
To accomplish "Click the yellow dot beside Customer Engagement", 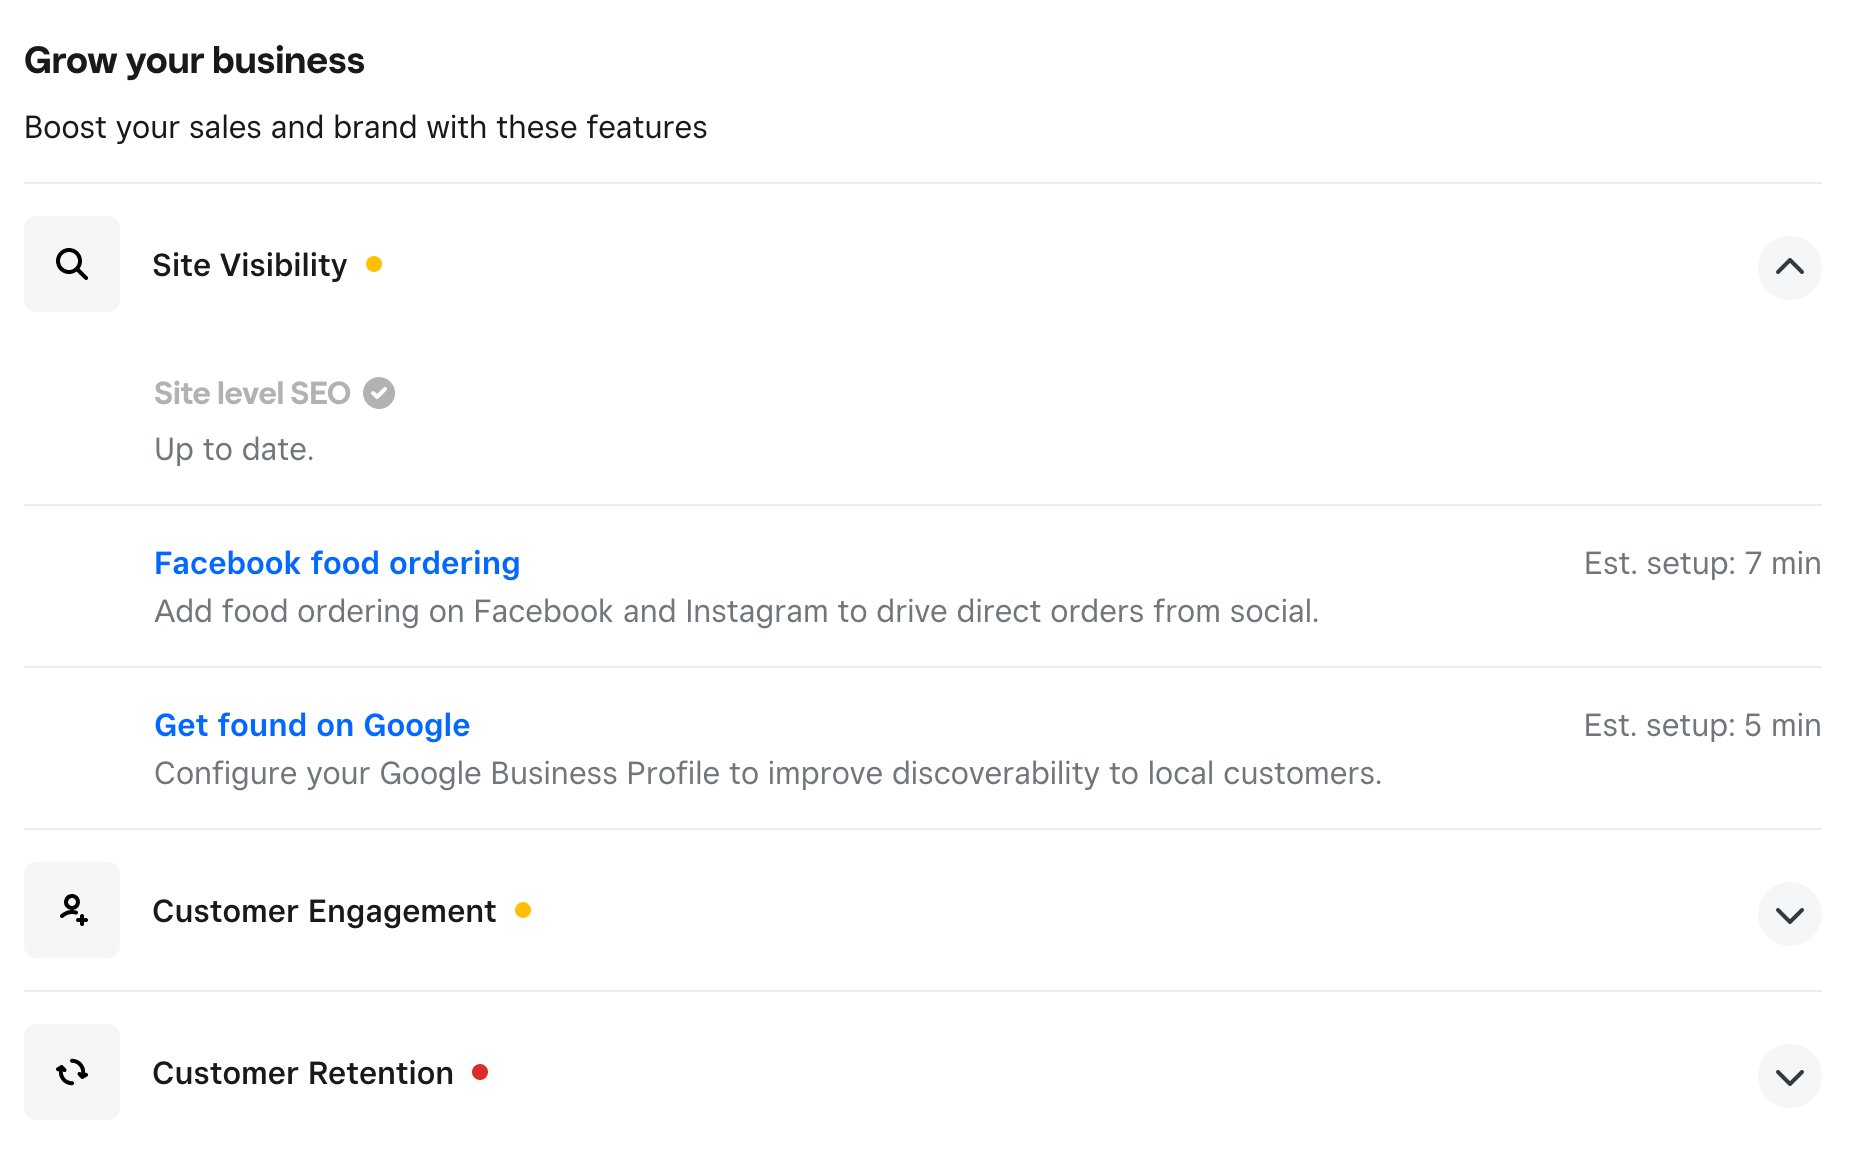I will [x=523, y=910].
